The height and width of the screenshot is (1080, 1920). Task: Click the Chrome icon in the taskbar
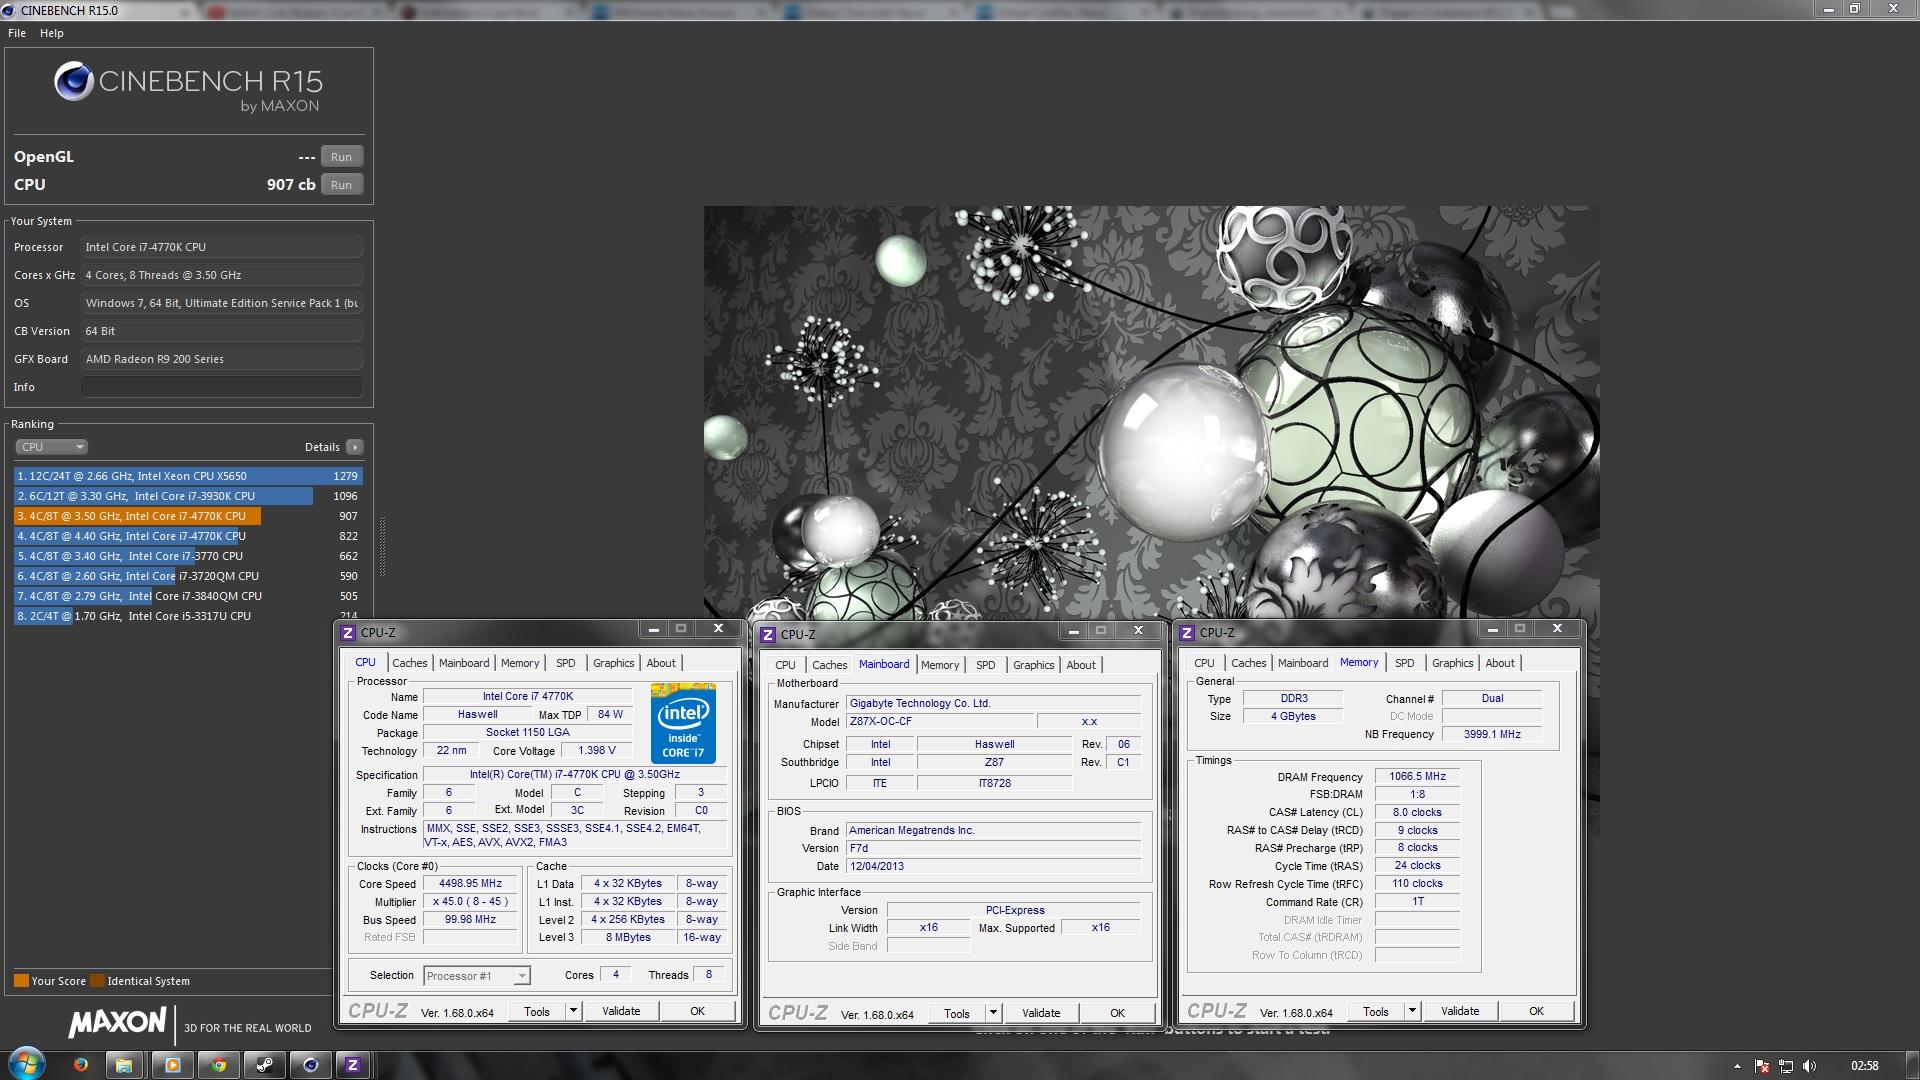(219, 1065)
